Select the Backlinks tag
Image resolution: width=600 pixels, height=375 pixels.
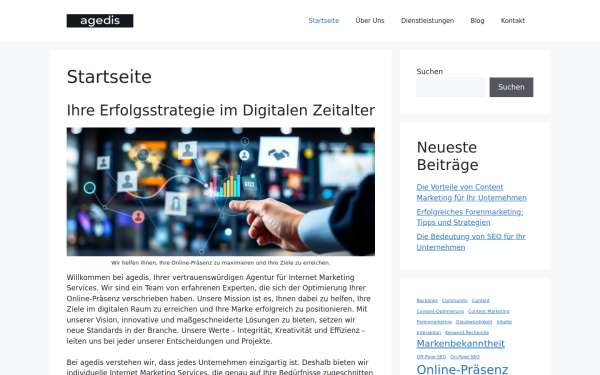tap(427, 300)
